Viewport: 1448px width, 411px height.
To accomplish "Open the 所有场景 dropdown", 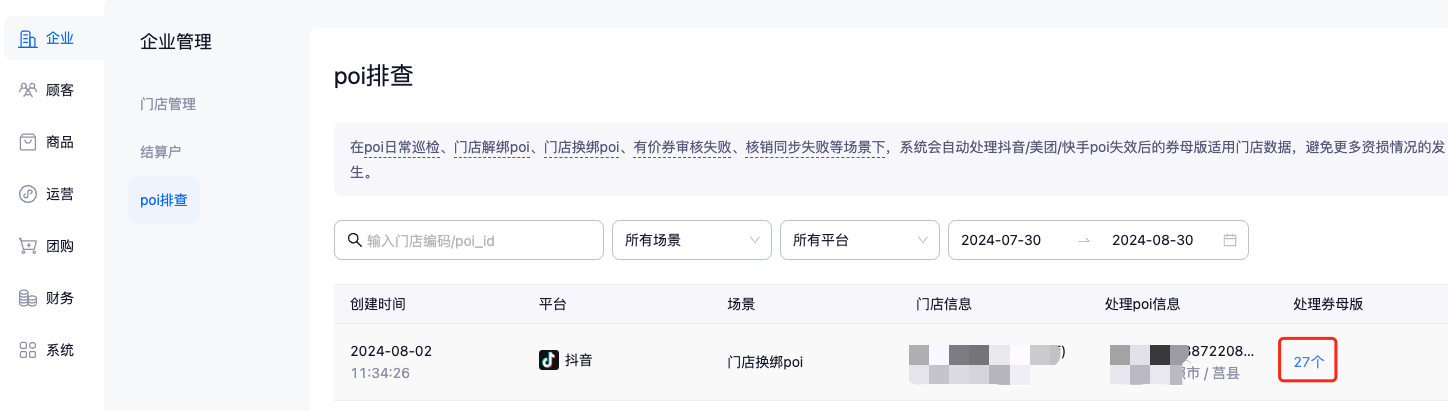I will (691, 240).
